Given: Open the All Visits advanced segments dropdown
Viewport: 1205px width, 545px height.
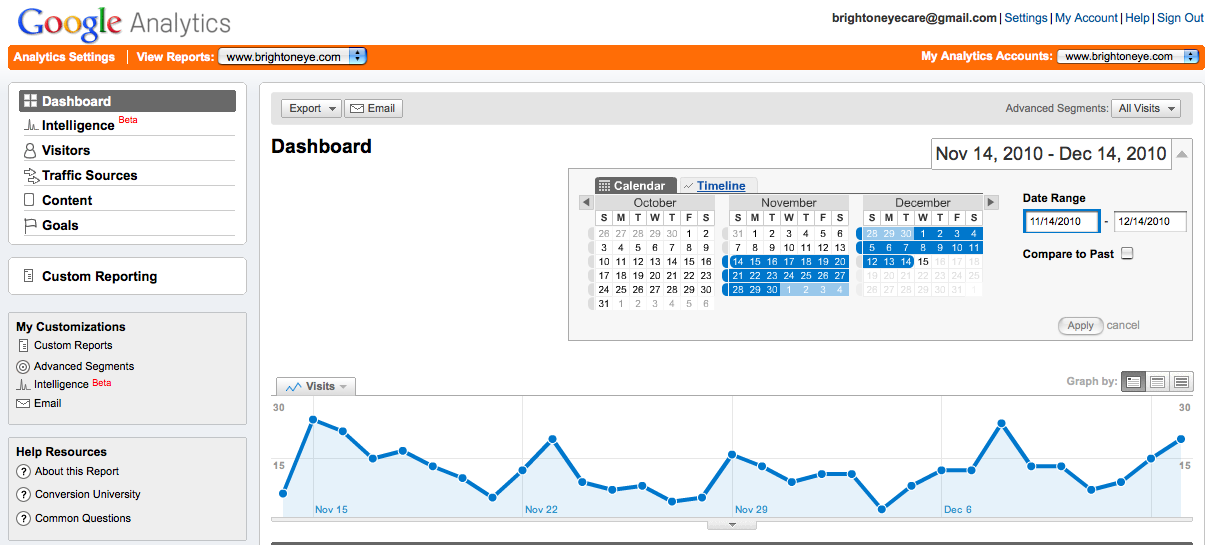Looking at the screenshot, I should click(x=1146, y=108).
